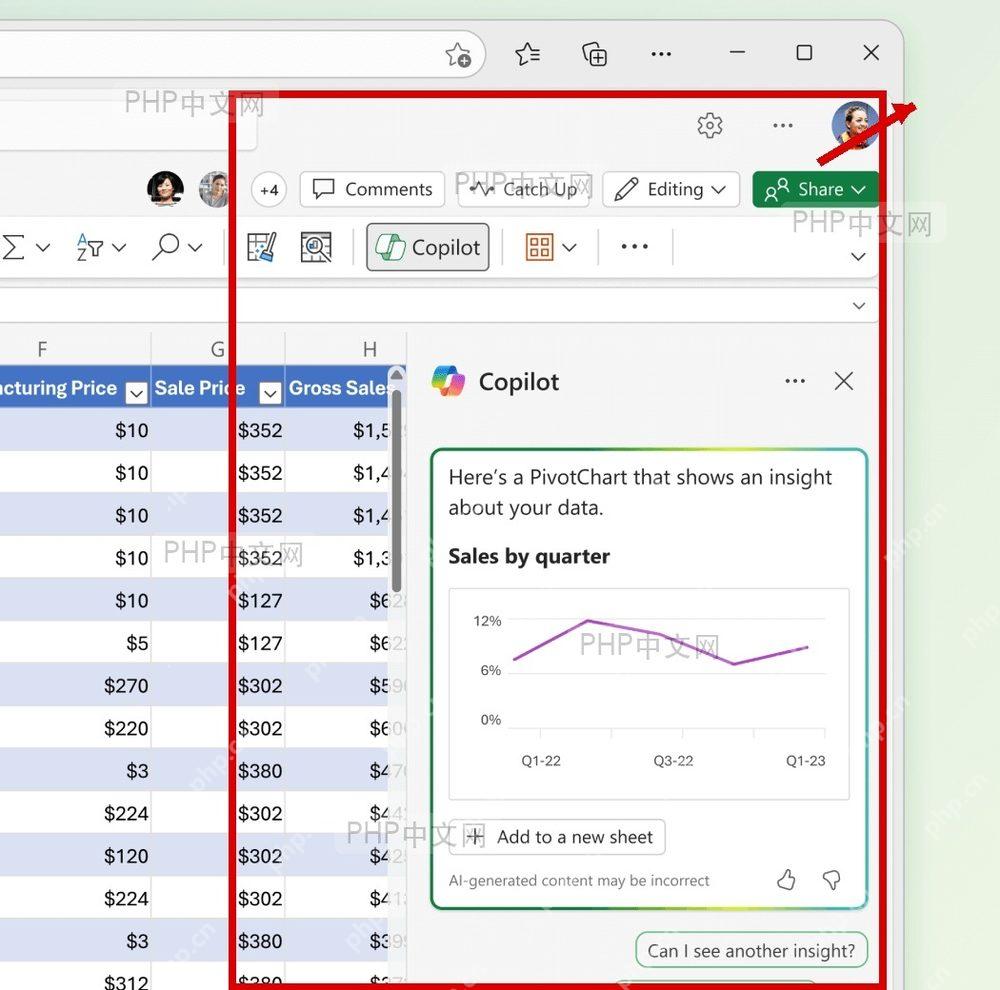The width and height of the screenshot is (1000, 990).
Task: Click the spreadsheet vertical scrollbar thumb
Action: click(x=396, y=491)
